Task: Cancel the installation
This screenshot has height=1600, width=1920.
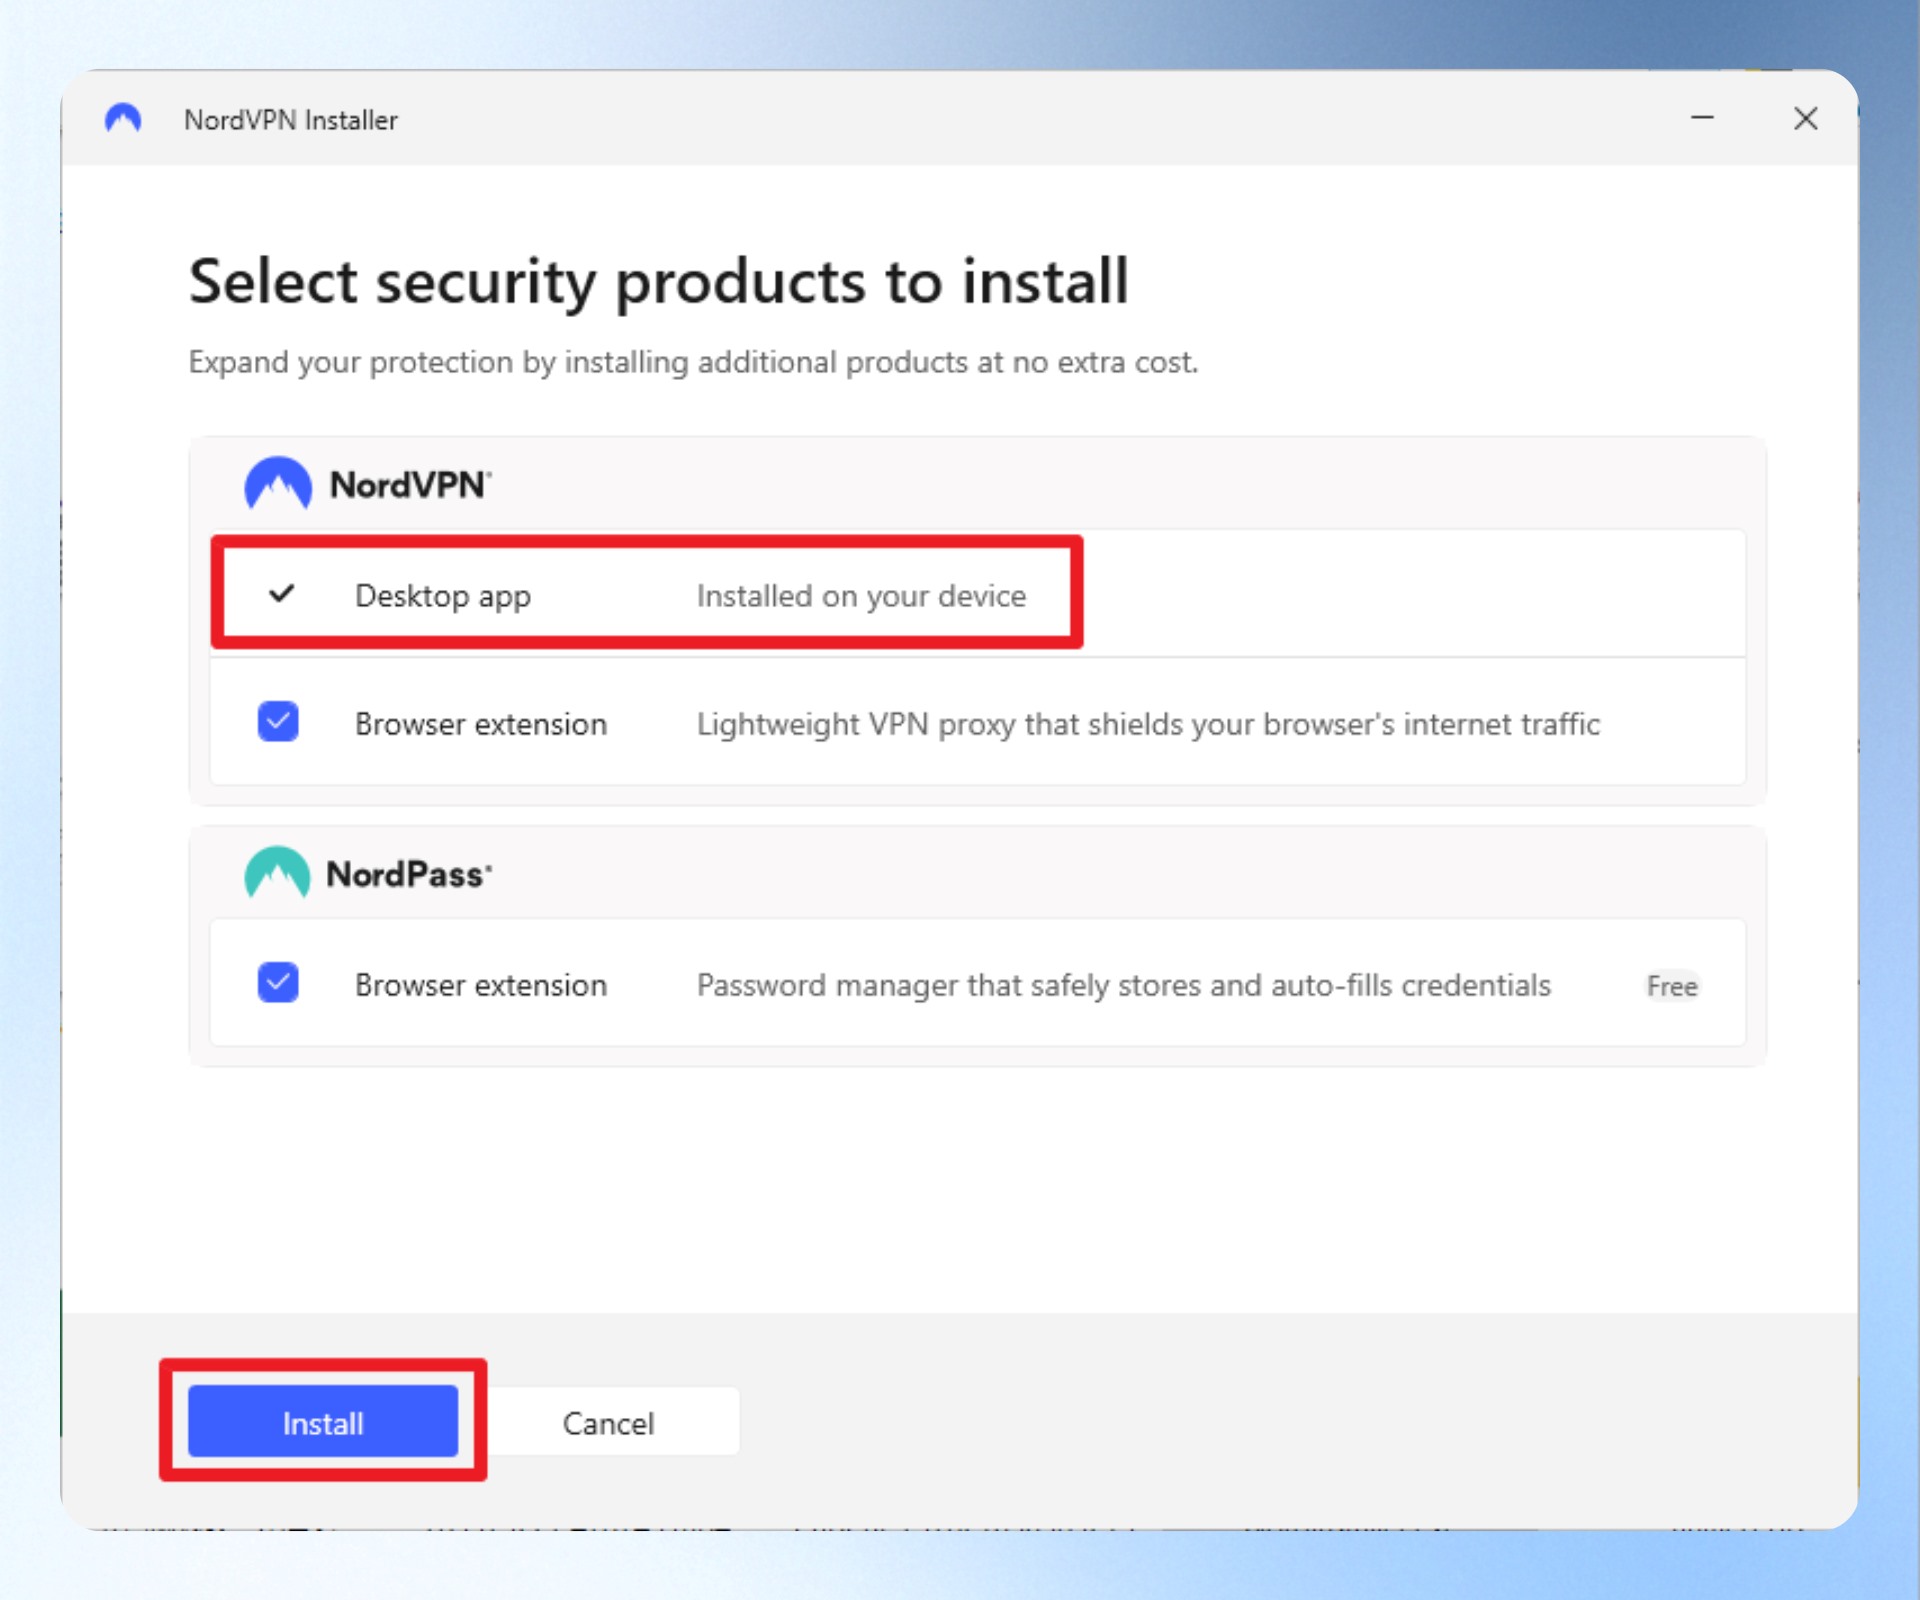Action: [608, 1422]
